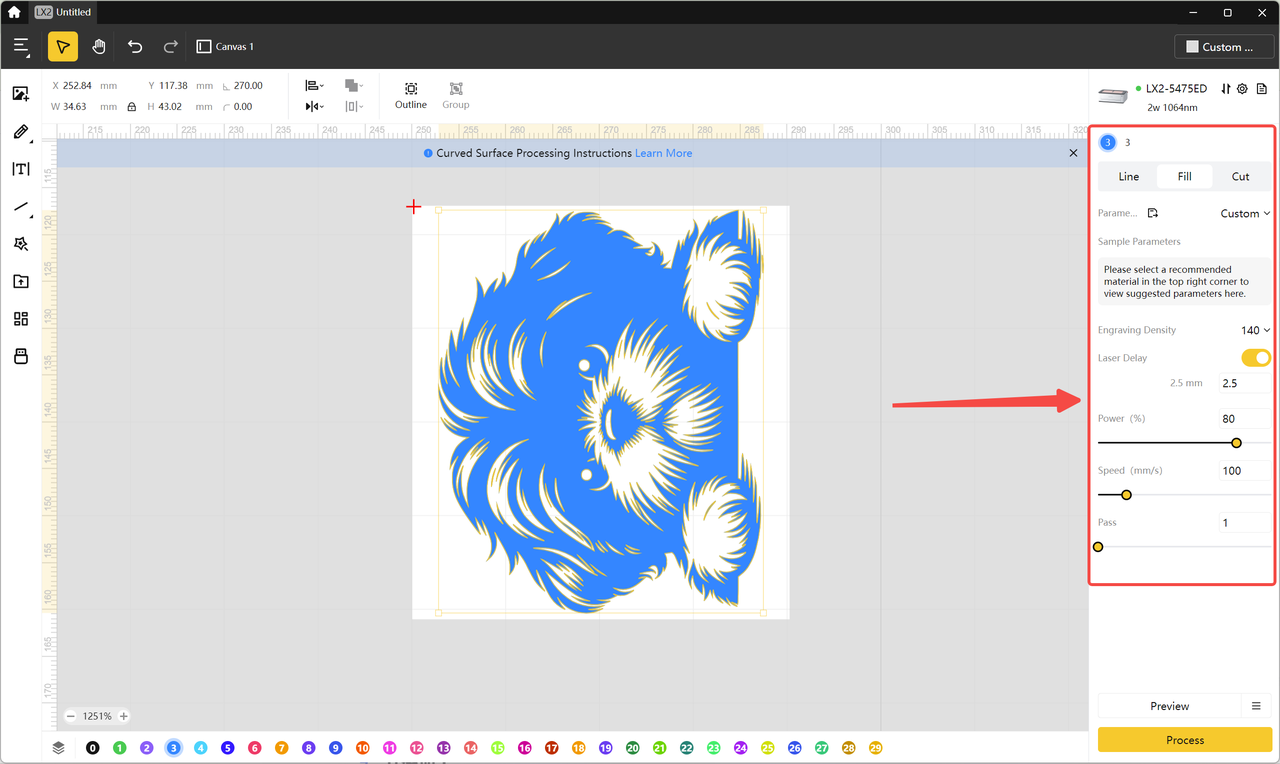Screen dimensions: 1280x764
Task: Click the Power percentage slider handle
Action: click(1236, 443)
